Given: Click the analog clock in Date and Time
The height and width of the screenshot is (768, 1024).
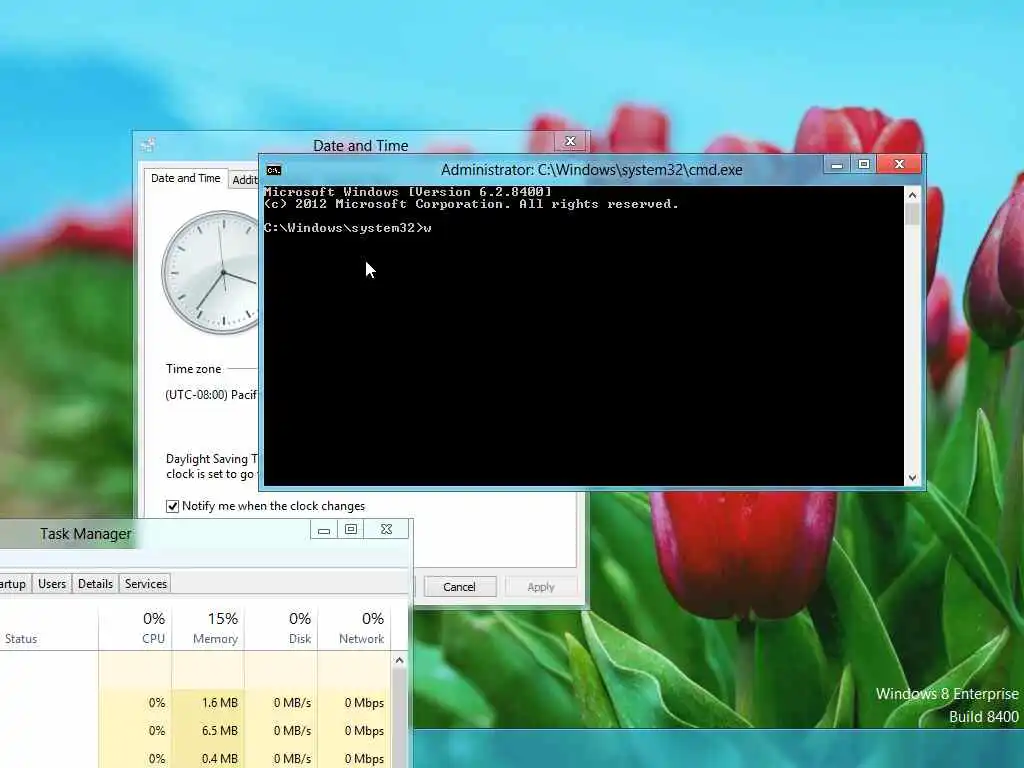Looking at the screenshot, I should coord(210,272).
